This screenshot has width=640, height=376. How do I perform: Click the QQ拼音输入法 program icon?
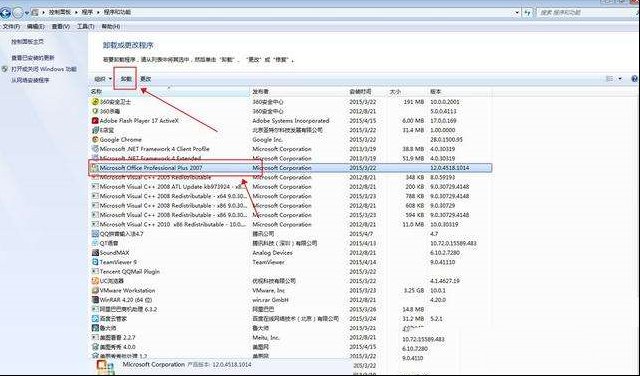click(x=95, y=234)
